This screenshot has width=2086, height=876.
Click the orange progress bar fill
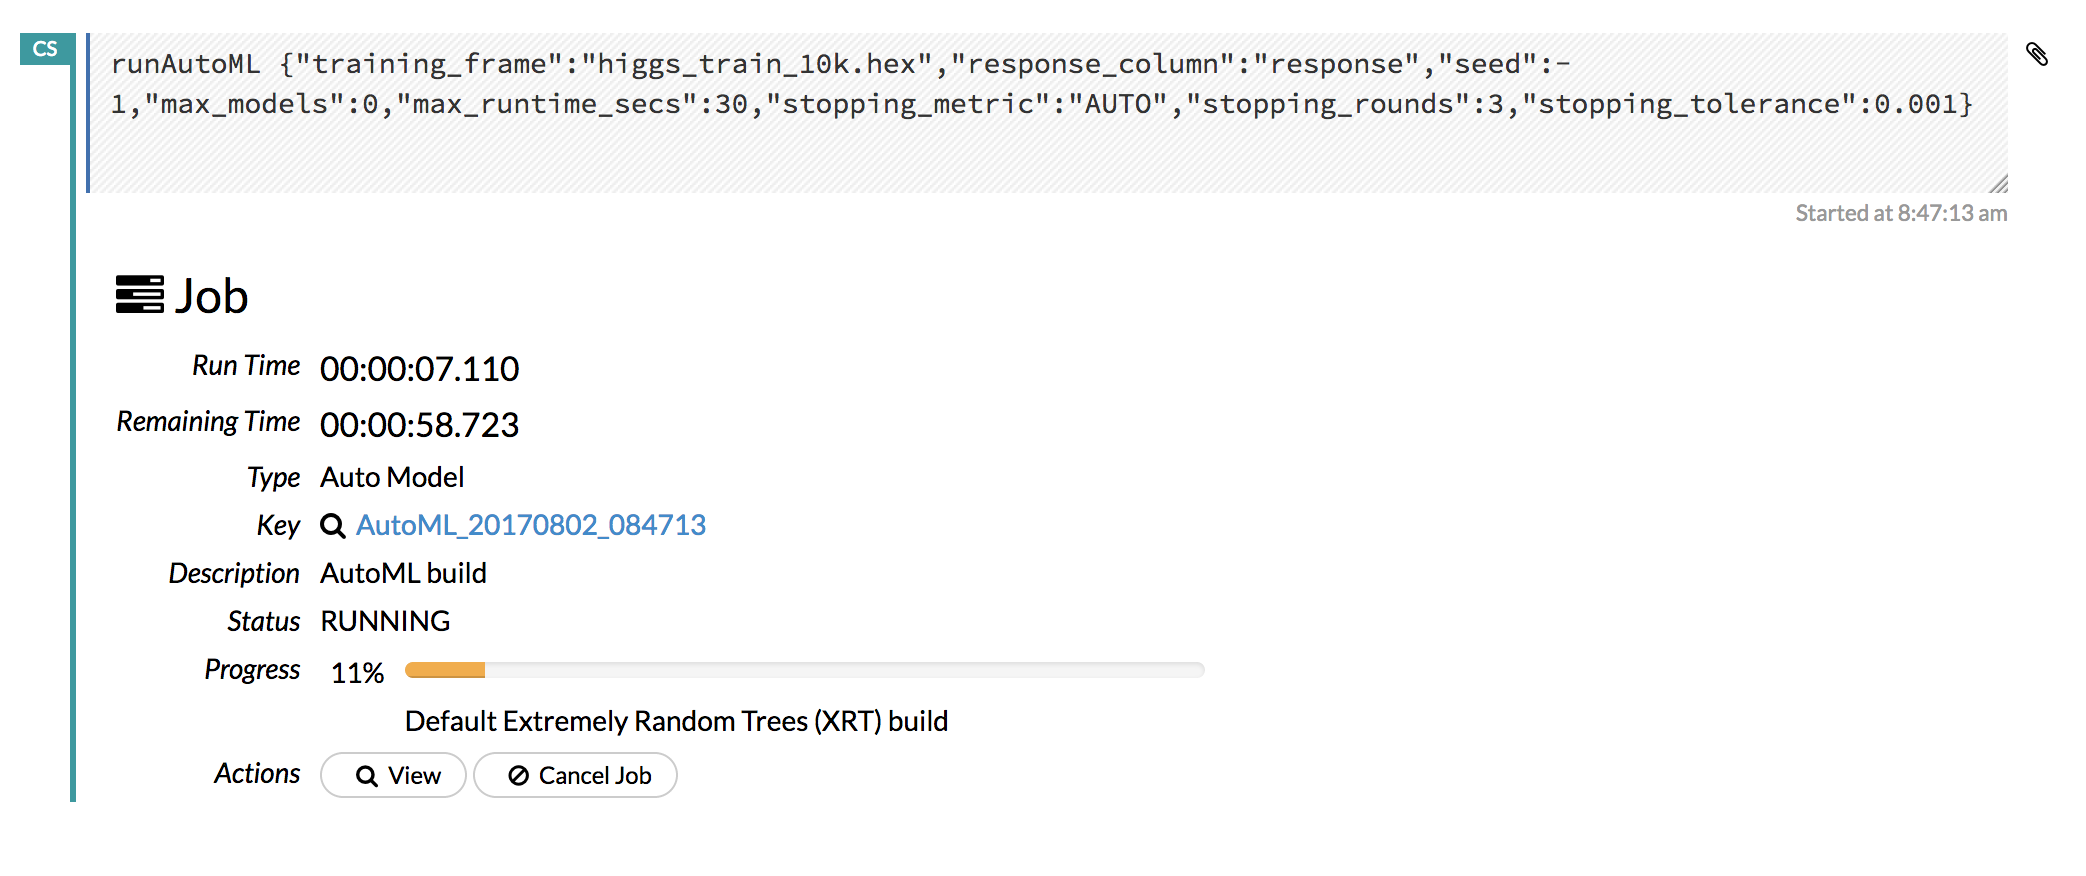point(445,670)
